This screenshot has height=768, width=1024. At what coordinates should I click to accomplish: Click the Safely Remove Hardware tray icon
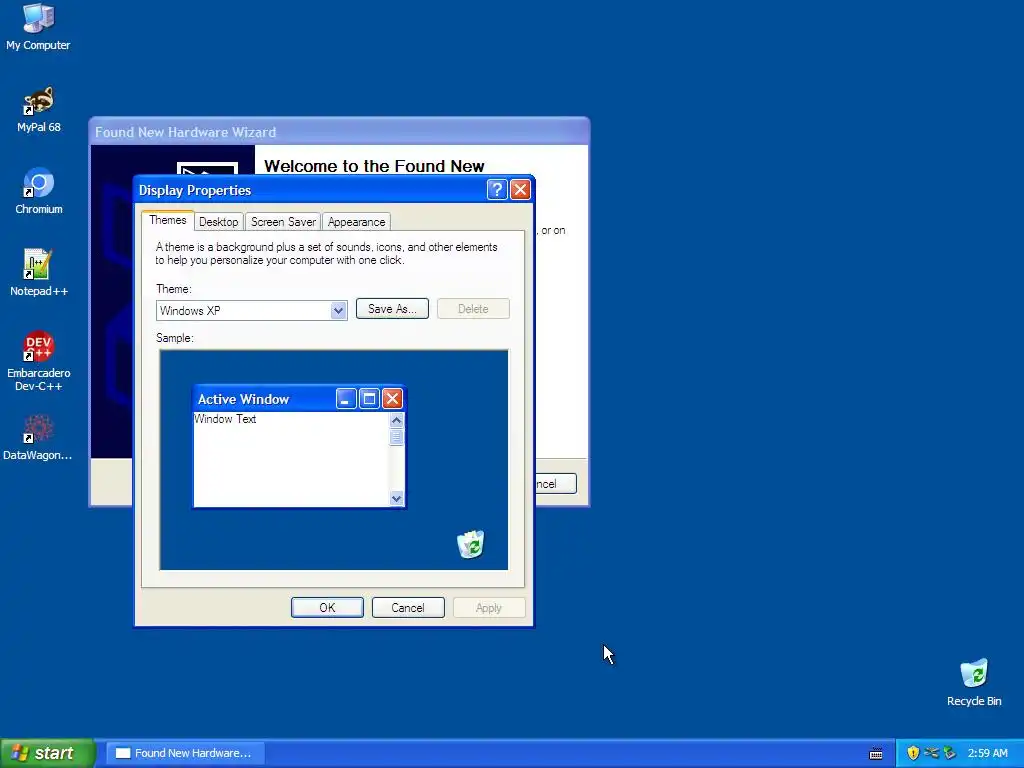[949, 753]
